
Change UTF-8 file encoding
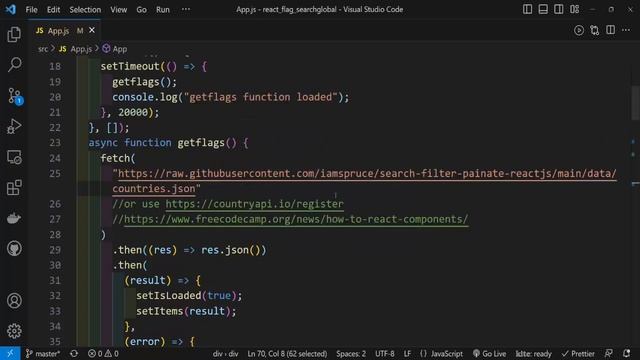[384, 353]
